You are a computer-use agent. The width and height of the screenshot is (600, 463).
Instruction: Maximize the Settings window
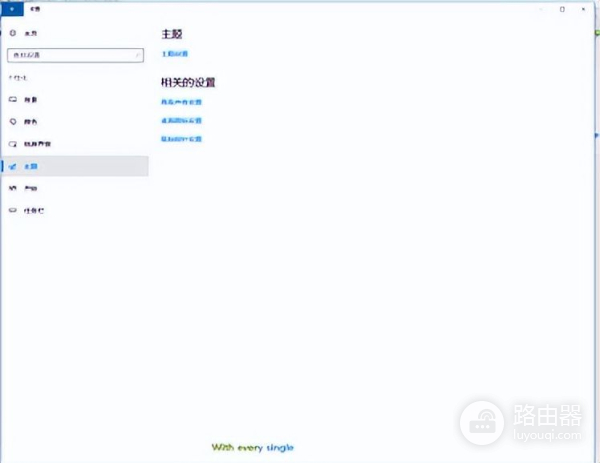(x=562, y=9)
